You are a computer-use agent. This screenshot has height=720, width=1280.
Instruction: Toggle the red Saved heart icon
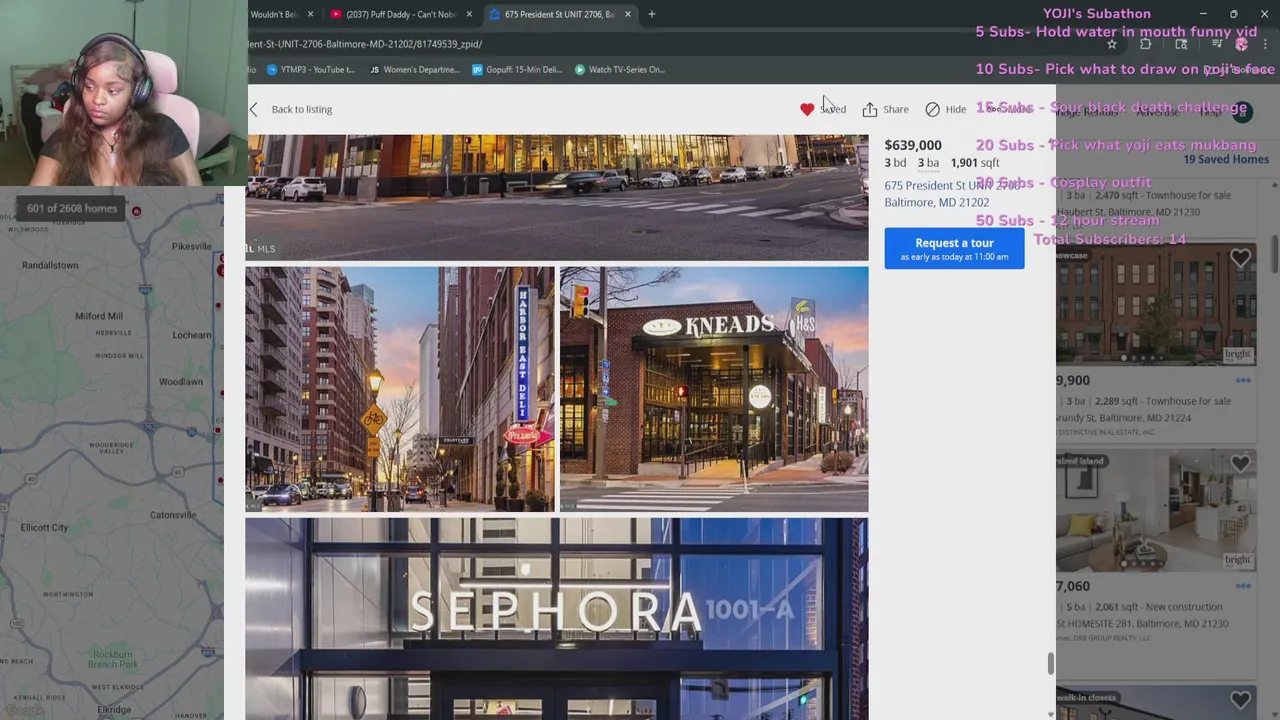pyautogui.click(x=807, y=109)
